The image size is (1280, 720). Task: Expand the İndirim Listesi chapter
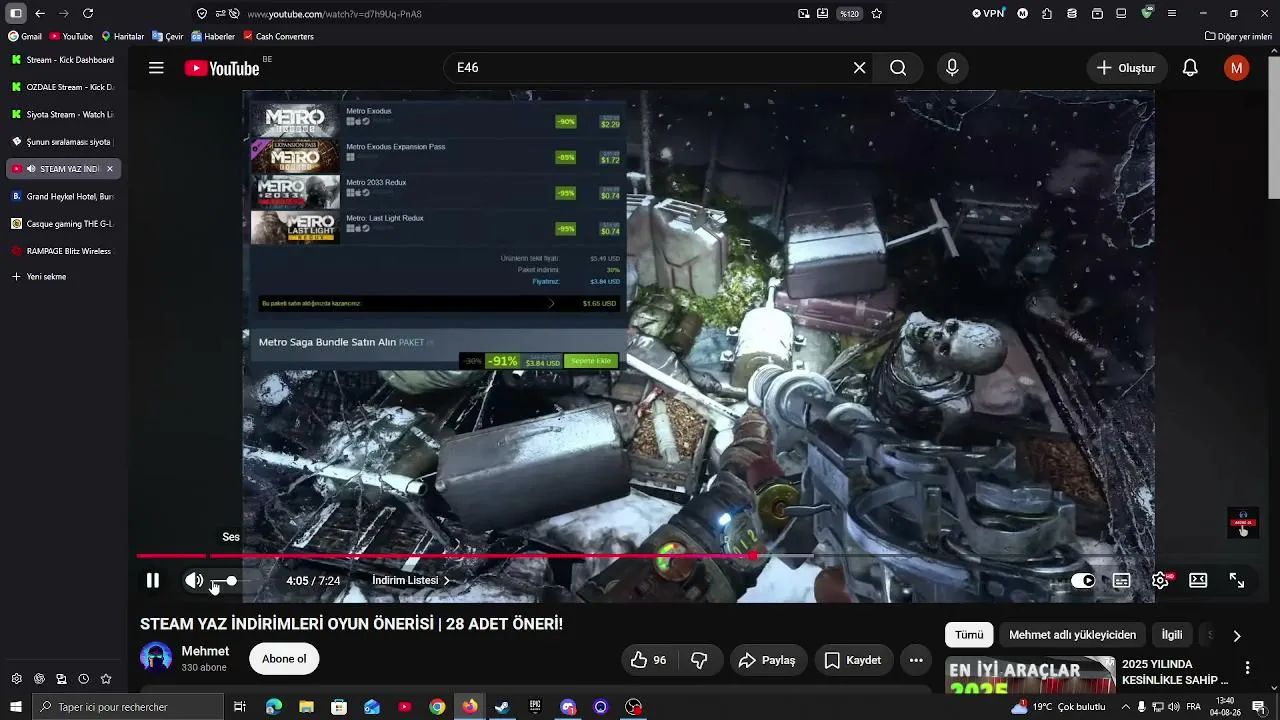point(411,581)
